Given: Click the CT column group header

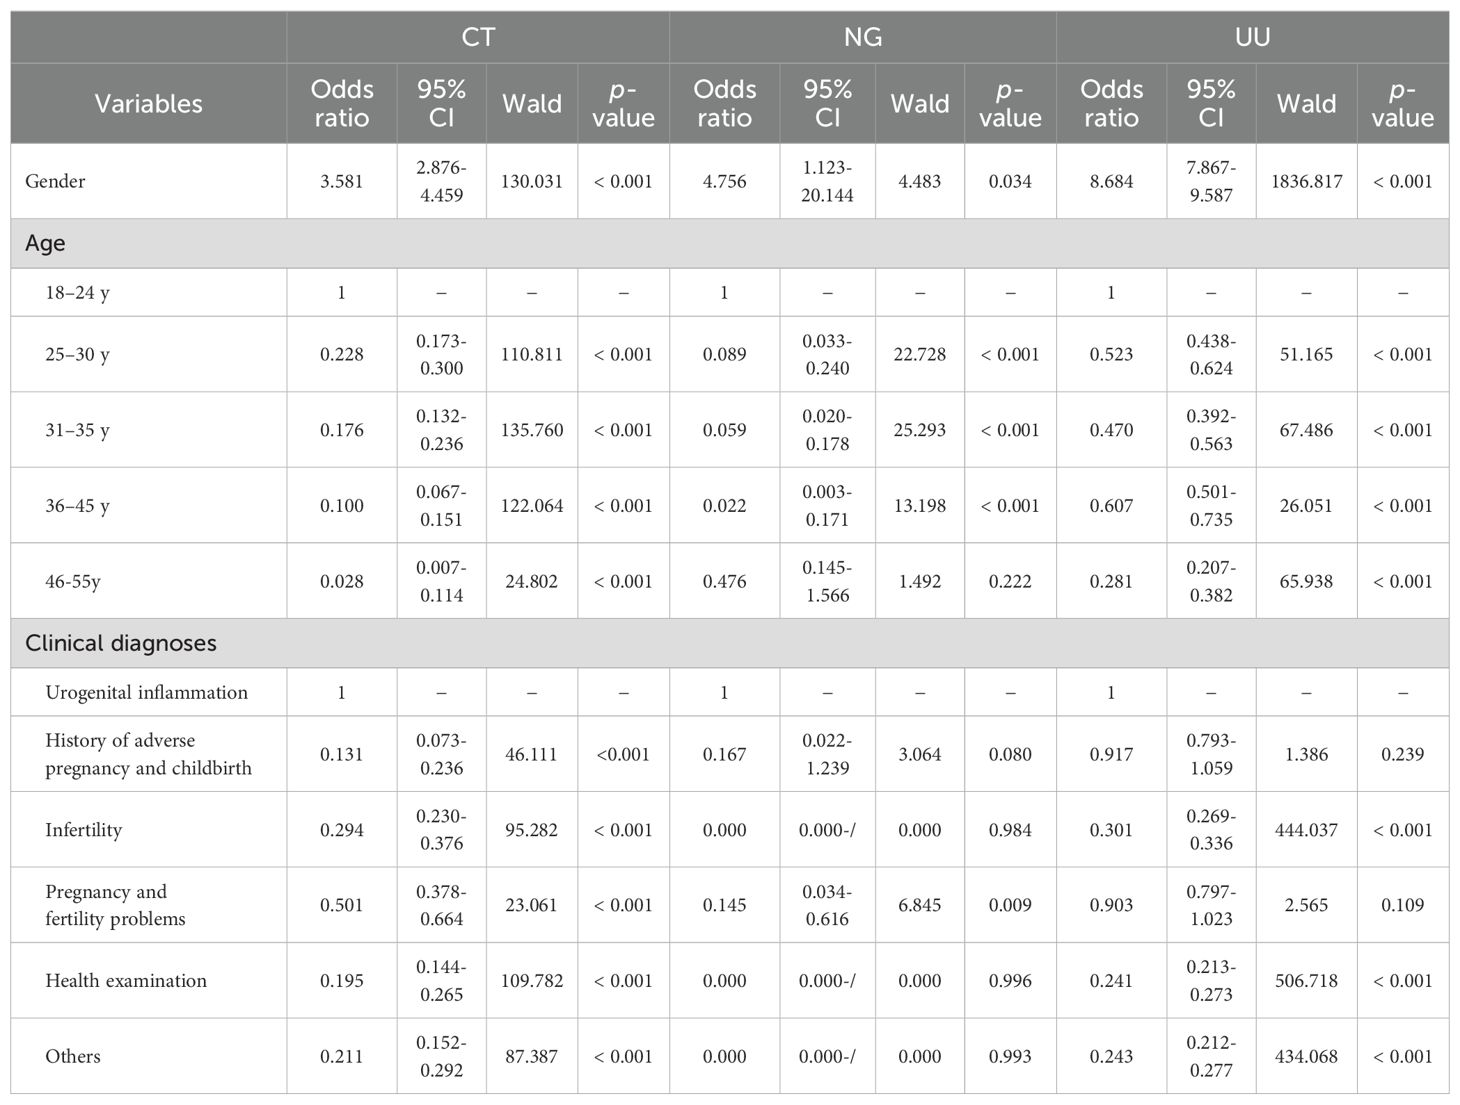Looking at the screenshot, I should pyautogui.click(x=478, y=38).
